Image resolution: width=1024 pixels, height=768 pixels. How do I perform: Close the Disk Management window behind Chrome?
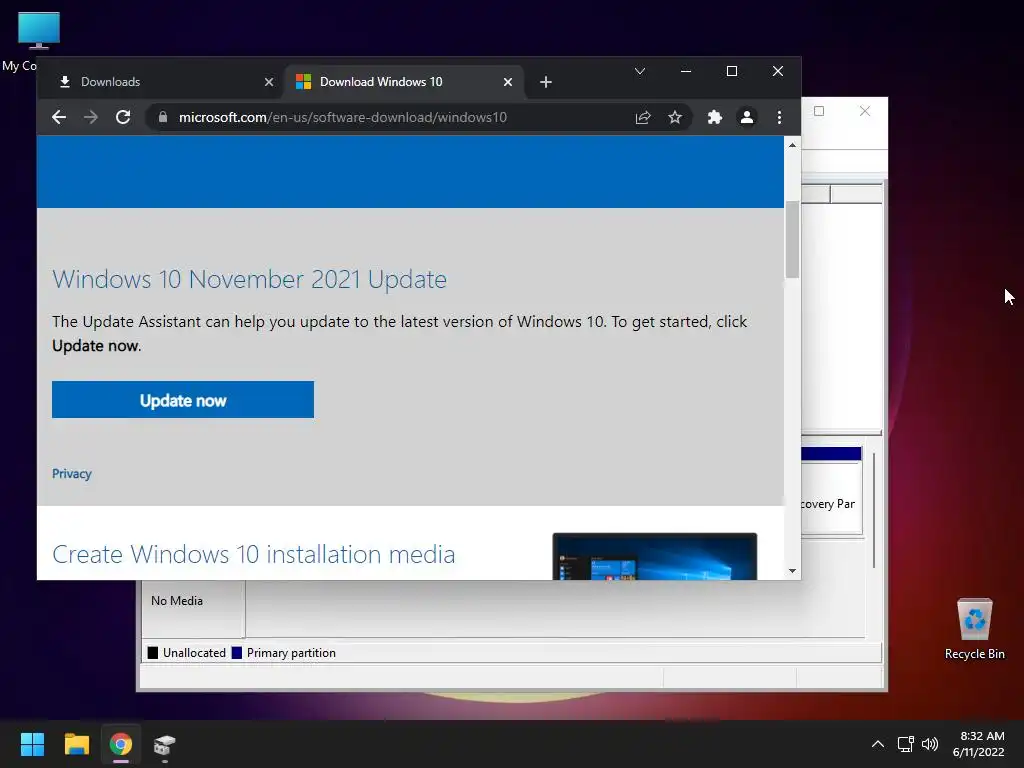[x=865, y=111]
